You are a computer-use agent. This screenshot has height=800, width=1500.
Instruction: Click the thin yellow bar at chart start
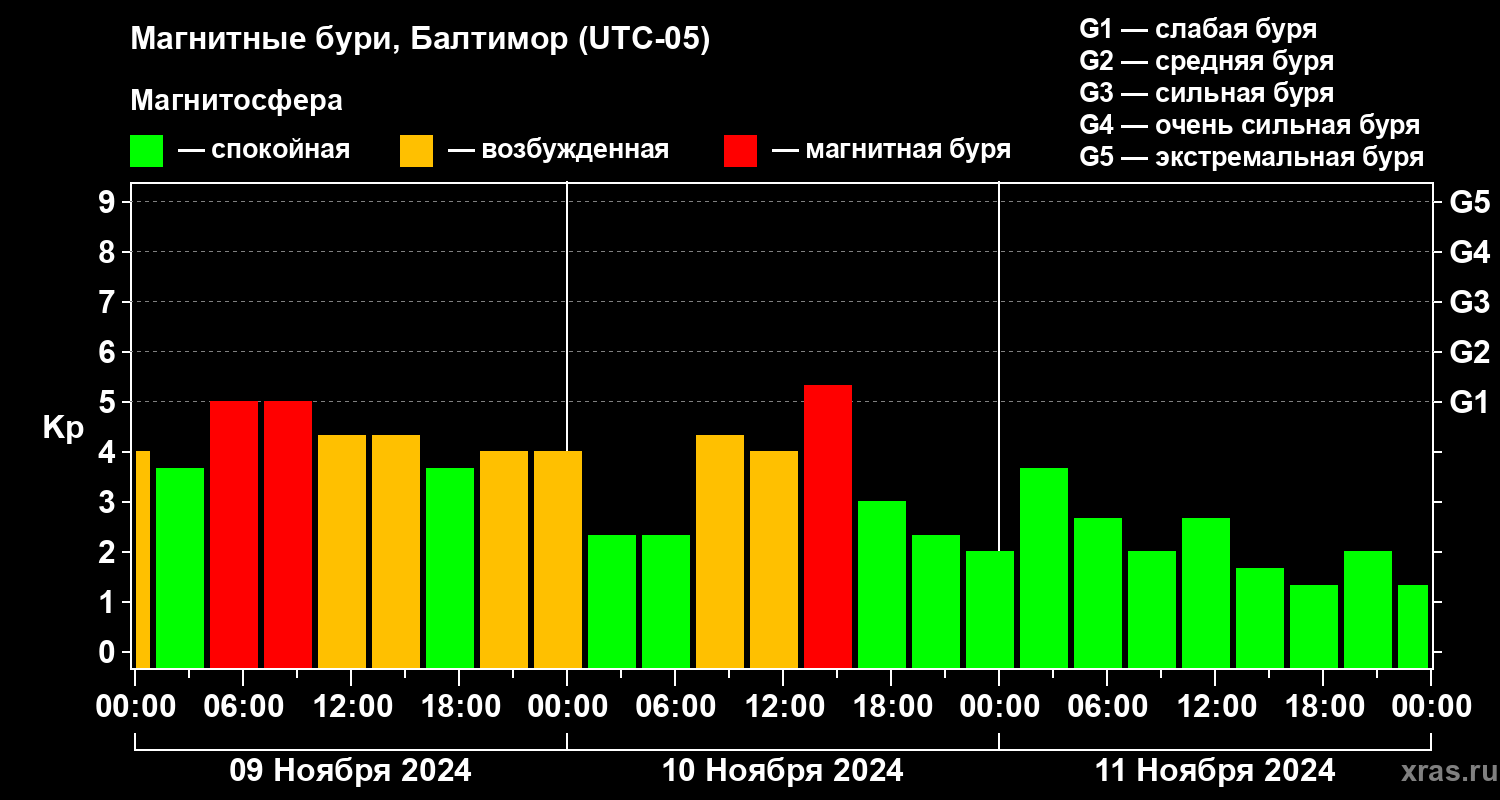pyautogui.click(x=142, y=560)
